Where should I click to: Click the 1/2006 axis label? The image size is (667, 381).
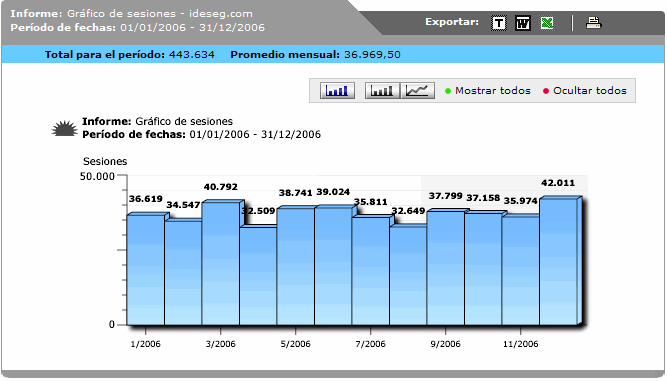click(145, 344)
